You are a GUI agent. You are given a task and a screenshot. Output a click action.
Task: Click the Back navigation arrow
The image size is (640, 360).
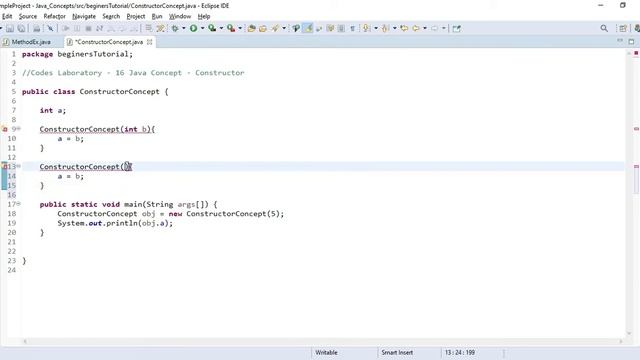(x=416, y=28)
